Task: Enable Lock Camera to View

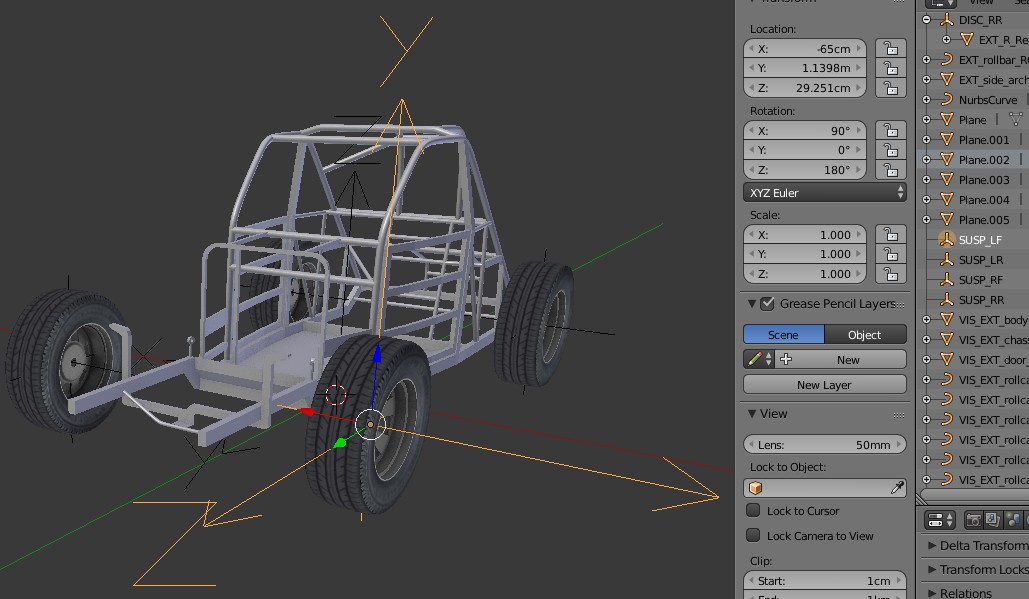Action: click(x=753, y=535)
